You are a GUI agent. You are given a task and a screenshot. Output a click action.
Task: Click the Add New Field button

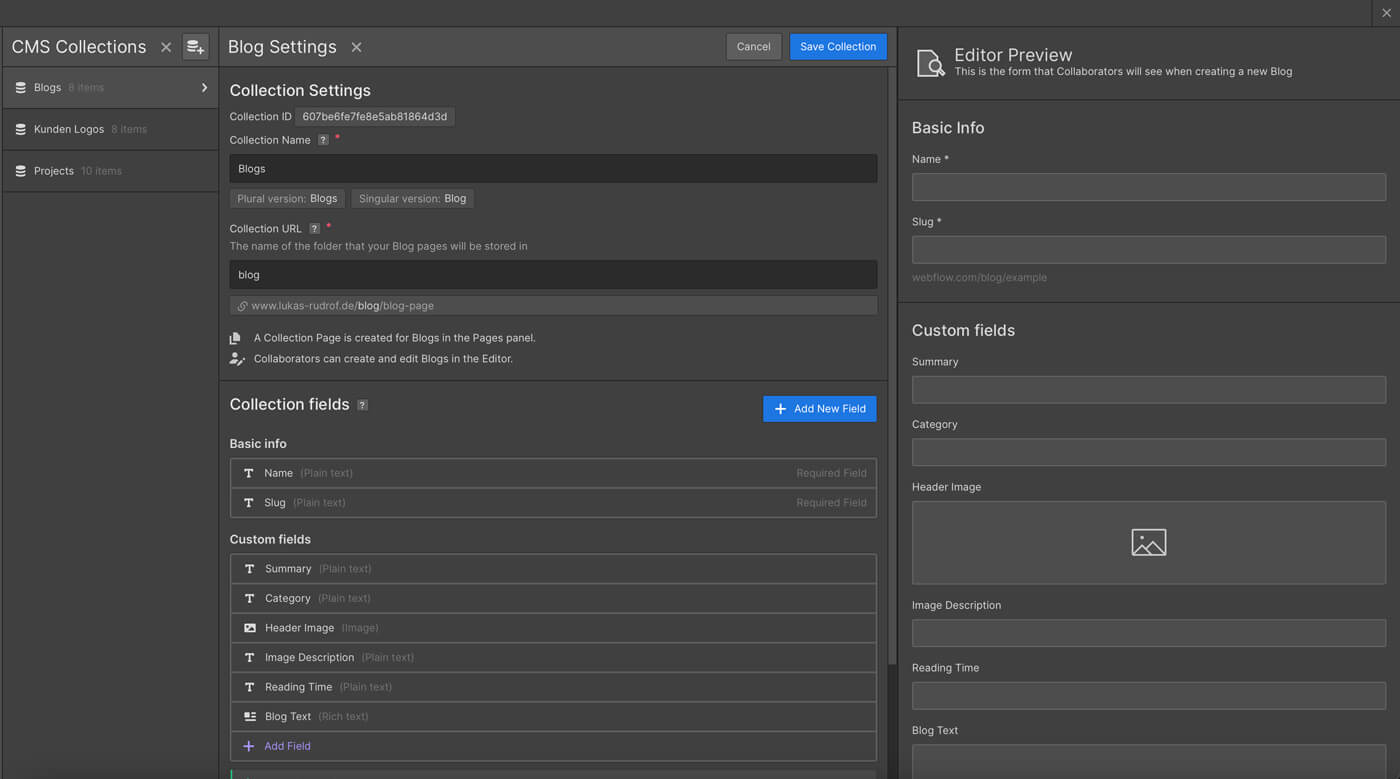tap(819, 408)
